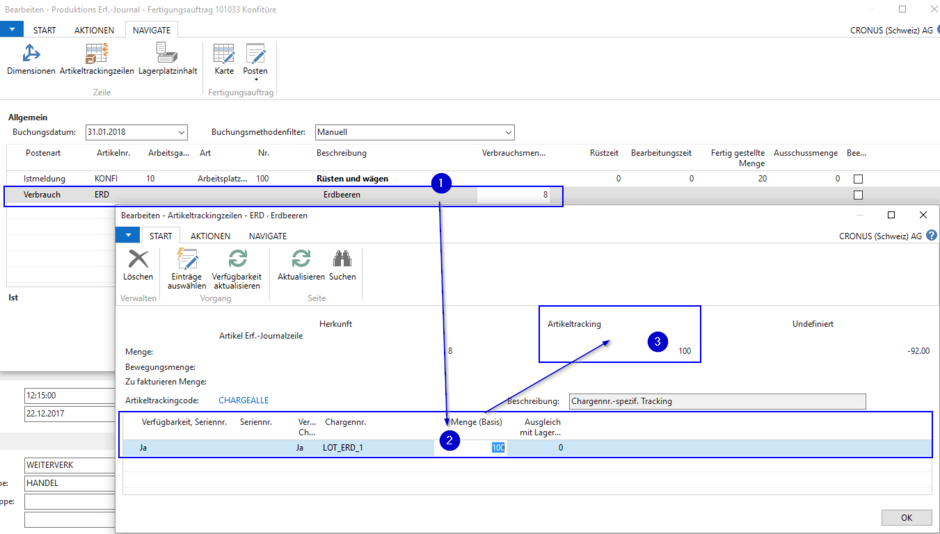Open the Posten dropdown arrow
The image size is (940, 534).
pos(255,79)
